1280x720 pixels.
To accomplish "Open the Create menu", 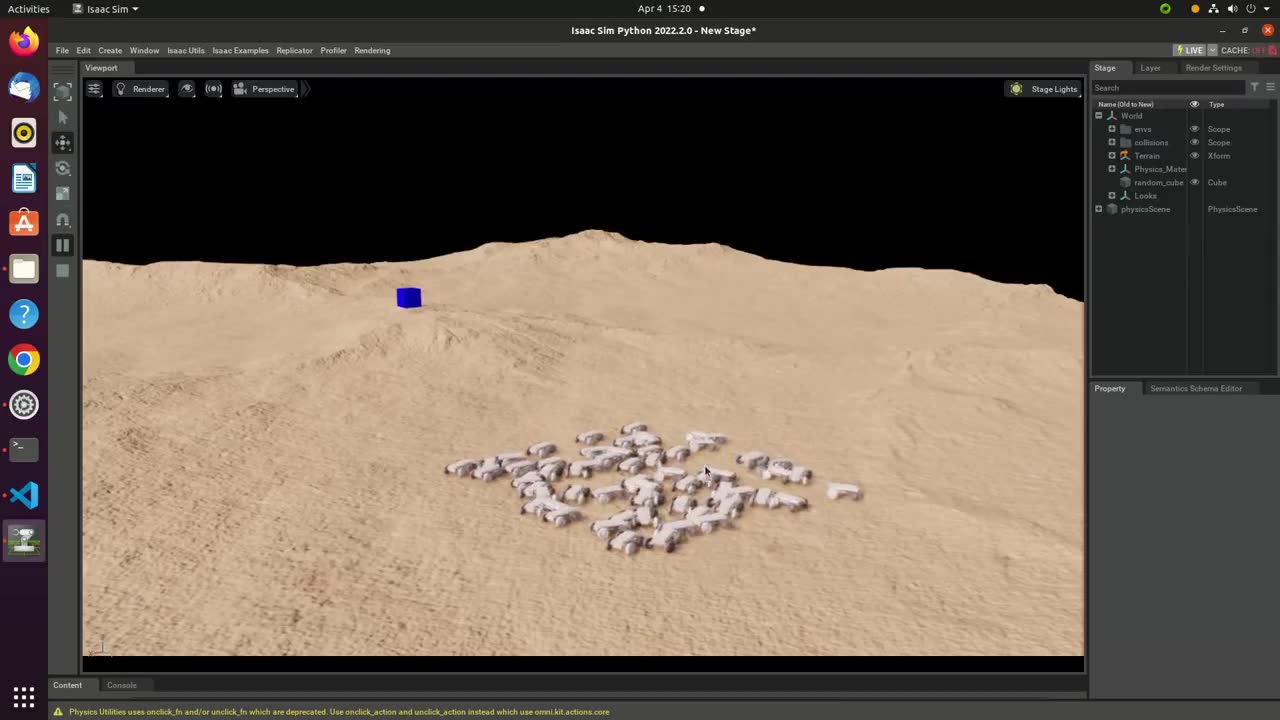I will click(110, 50).
